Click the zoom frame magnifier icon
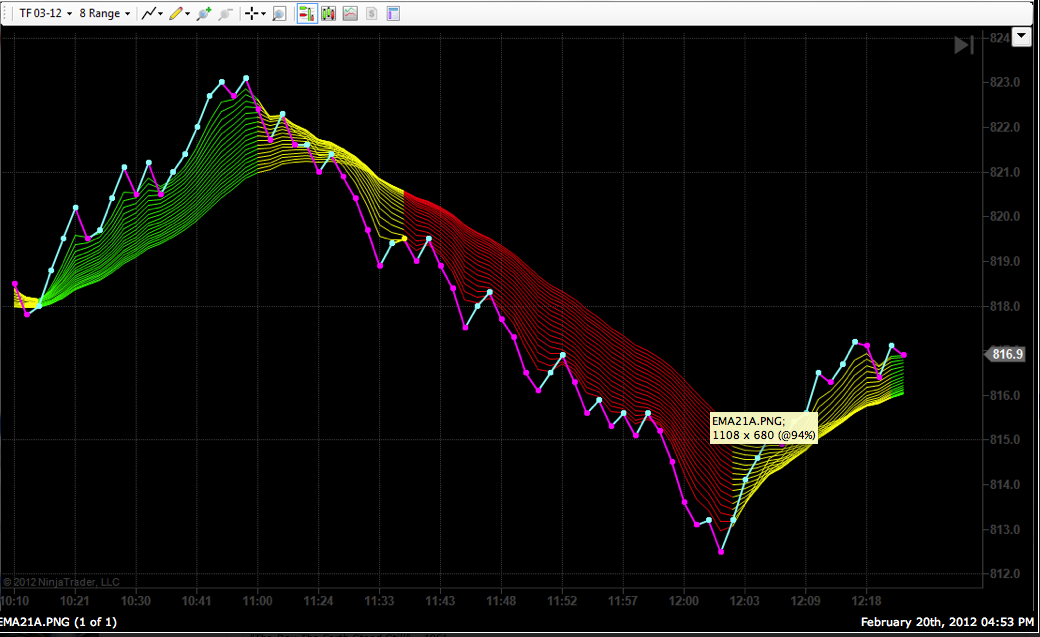The width and height of the screenshot is (1040, 637). click(279, 13)
